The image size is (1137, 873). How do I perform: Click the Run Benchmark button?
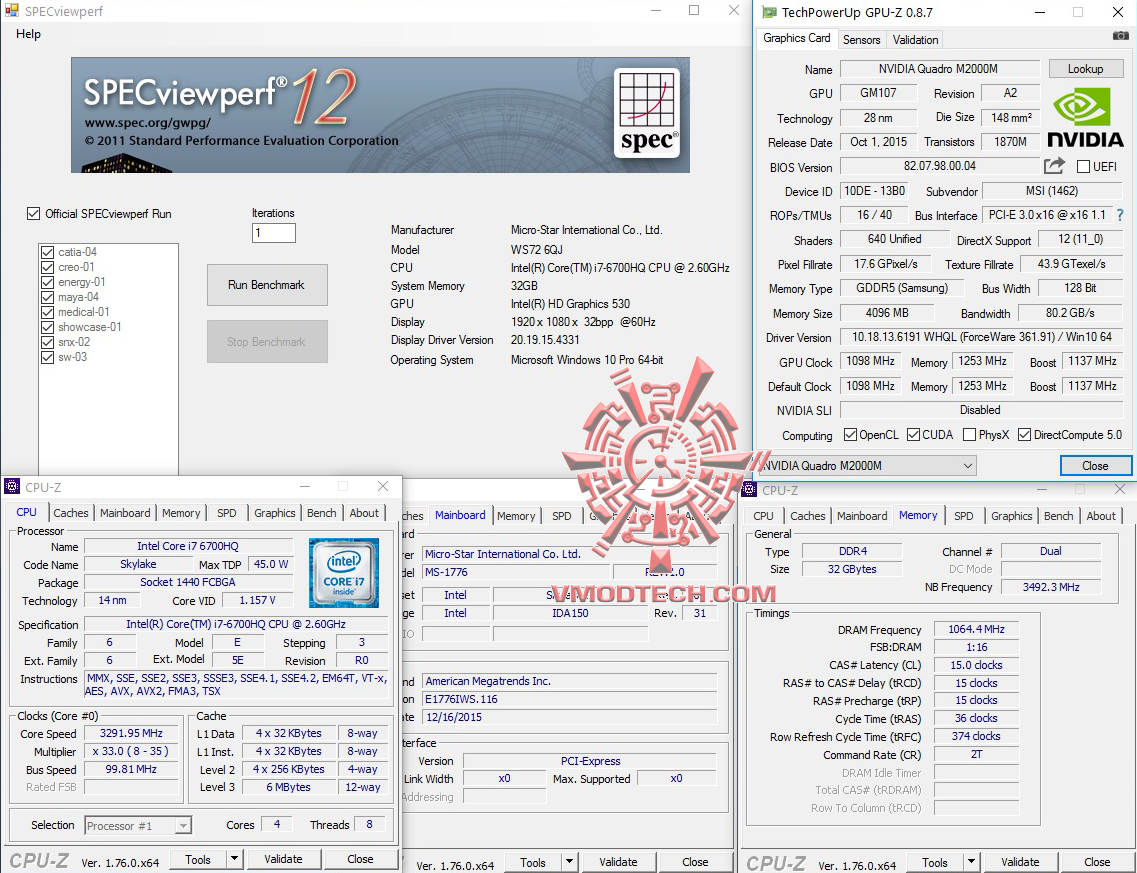point(267,285)
